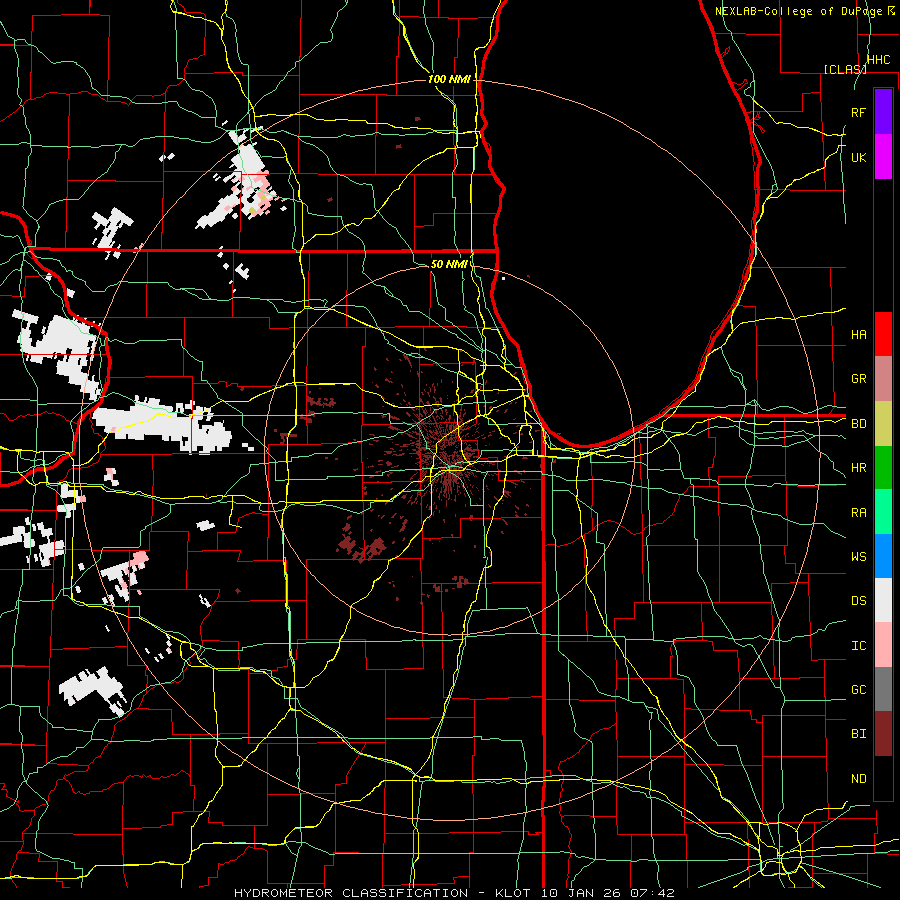Click the RF text label in legend
The image size is (900, 900).
(x=858, y=112)
